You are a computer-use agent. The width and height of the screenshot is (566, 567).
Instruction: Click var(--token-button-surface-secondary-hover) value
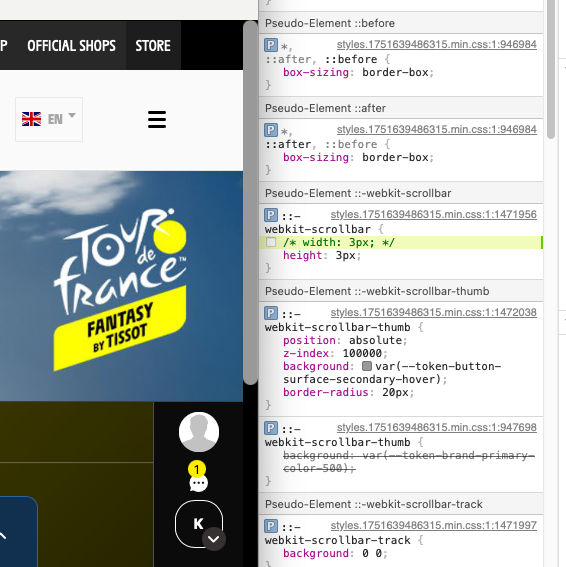coord(392,373)
